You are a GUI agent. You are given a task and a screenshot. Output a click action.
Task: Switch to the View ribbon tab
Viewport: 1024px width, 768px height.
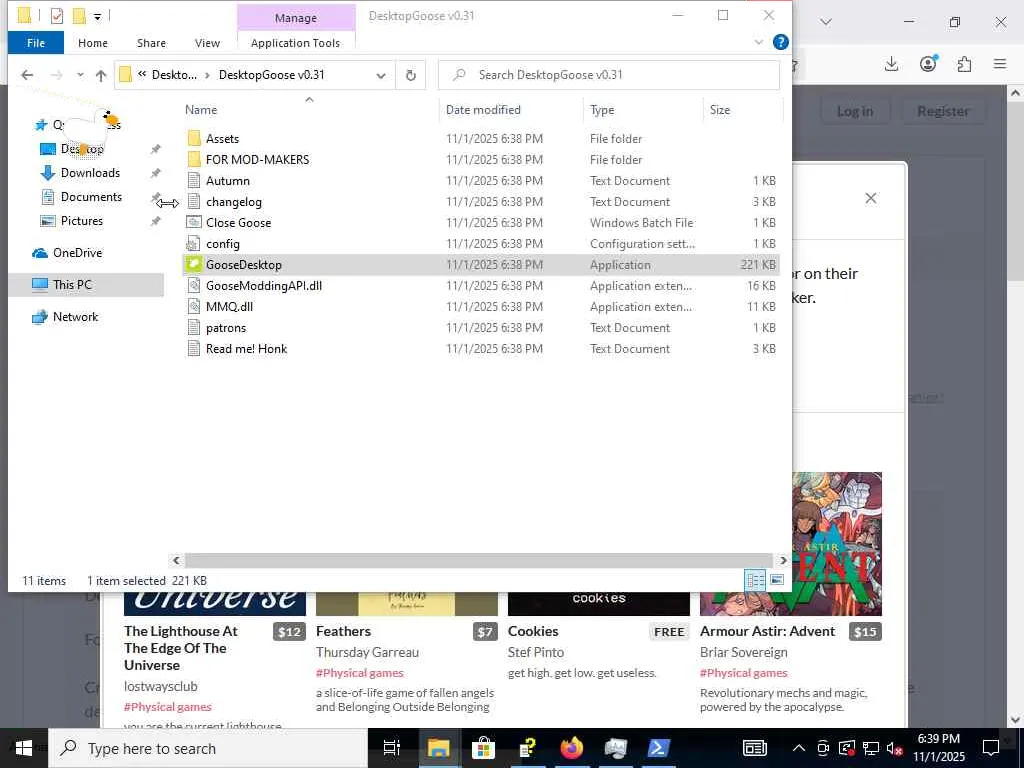point(207,43)
